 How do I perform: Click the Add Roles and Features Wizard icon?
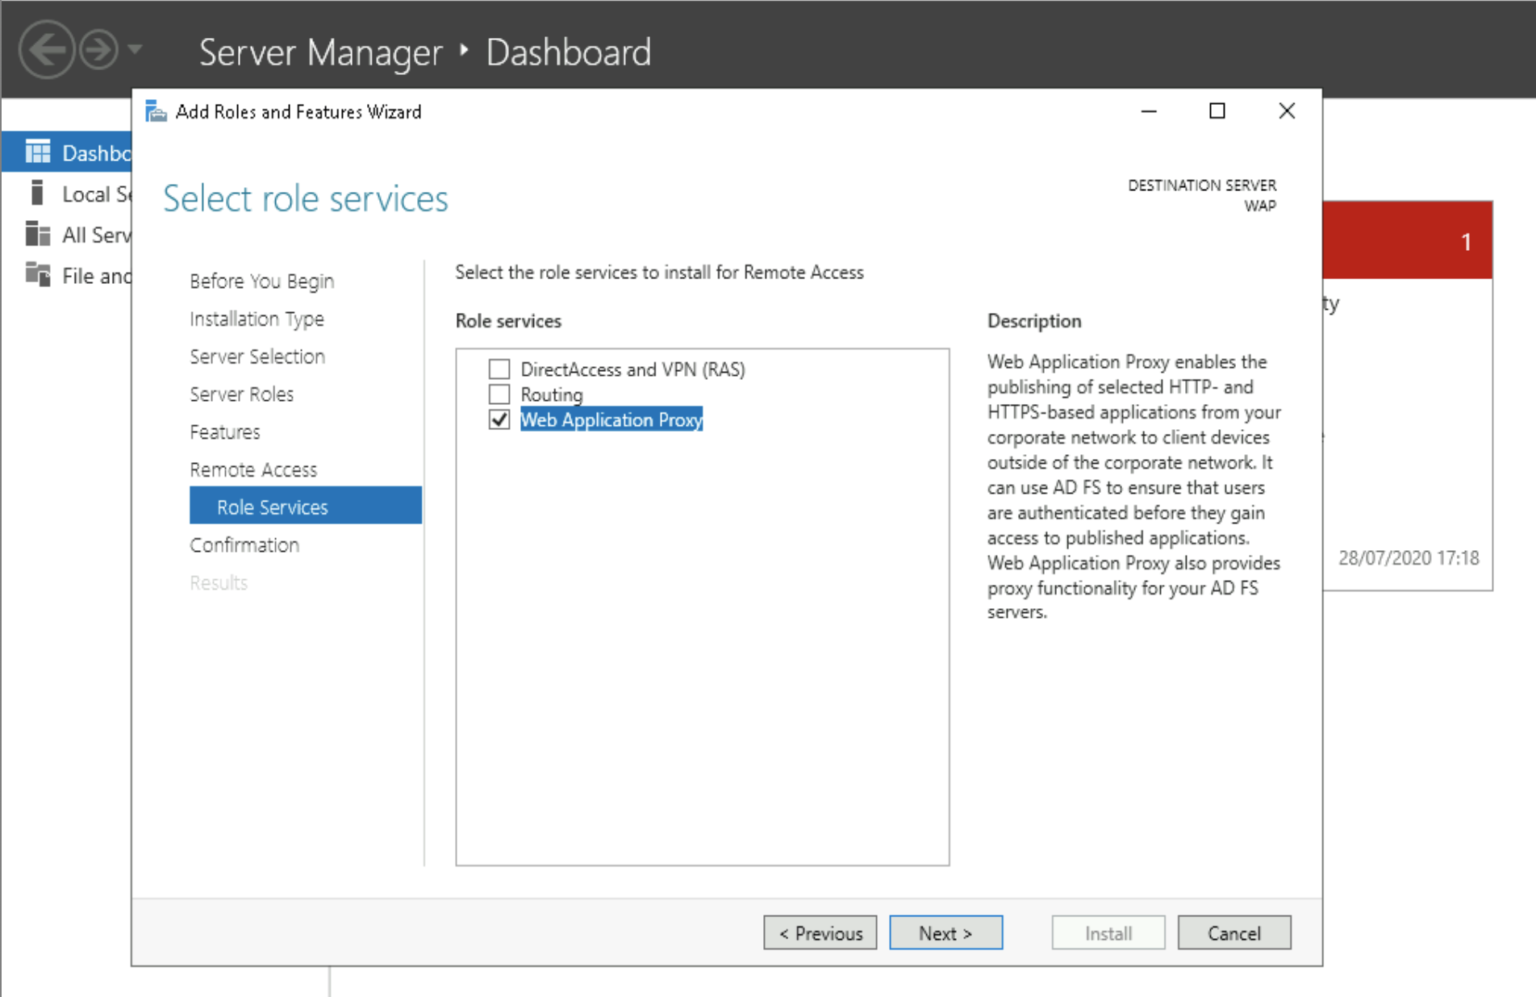(156, 111)
